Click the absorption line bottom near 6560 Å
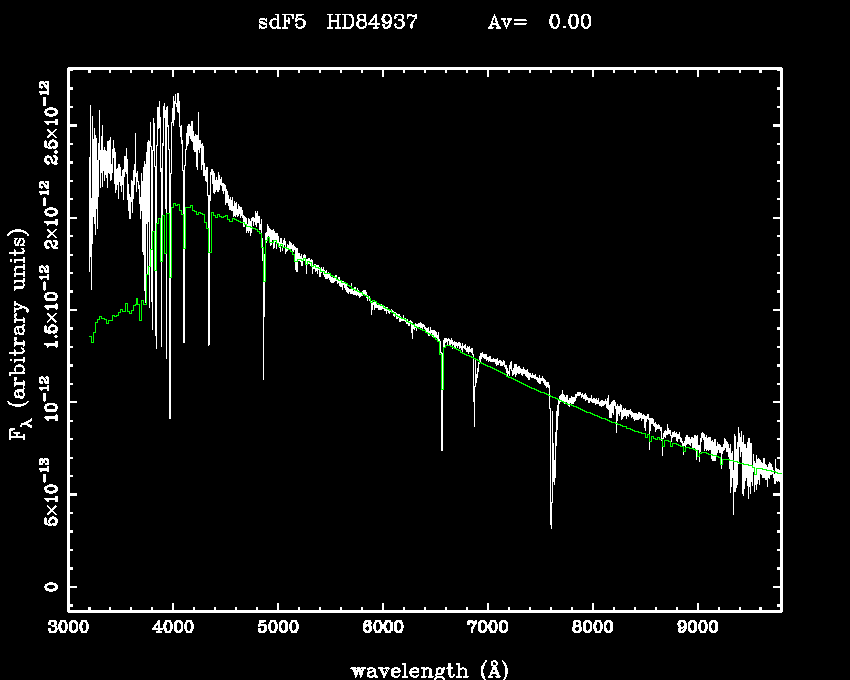This screenshot has height=680, width=850. pos(442,448)
